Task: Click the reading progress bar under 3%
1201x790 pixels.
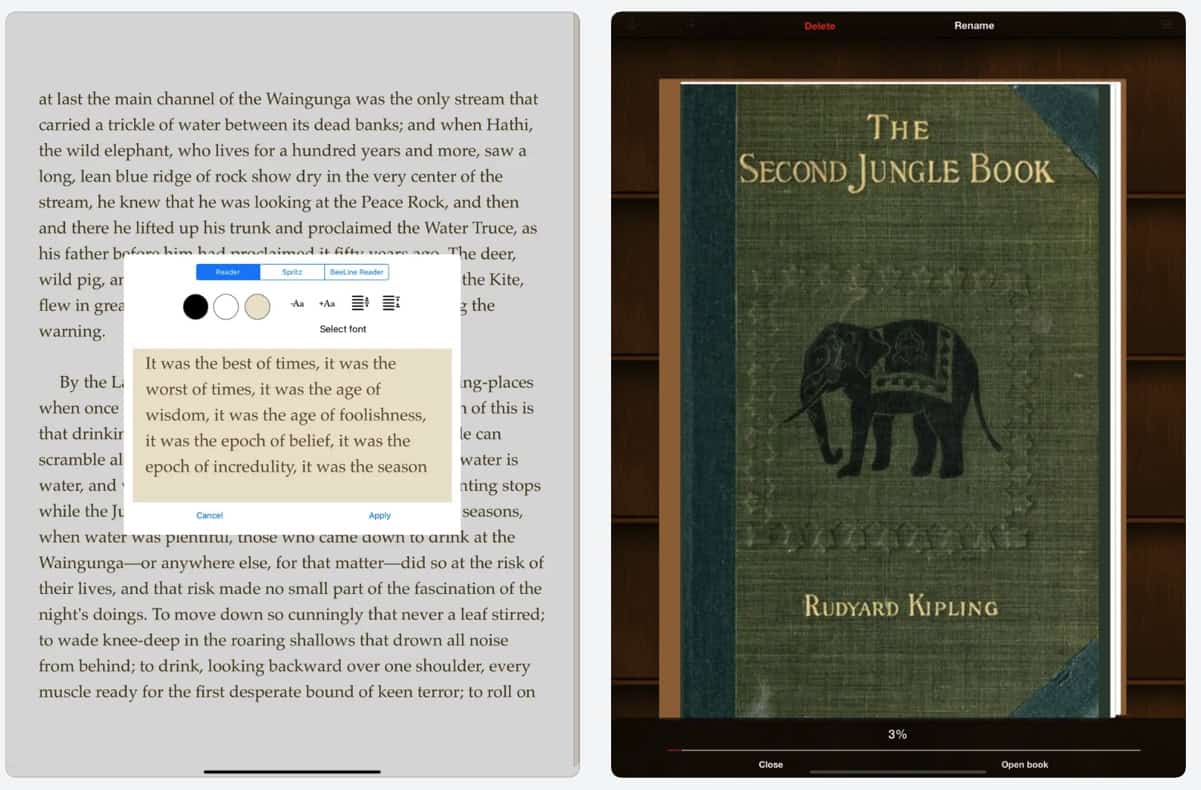Action: tap(903, 750)
